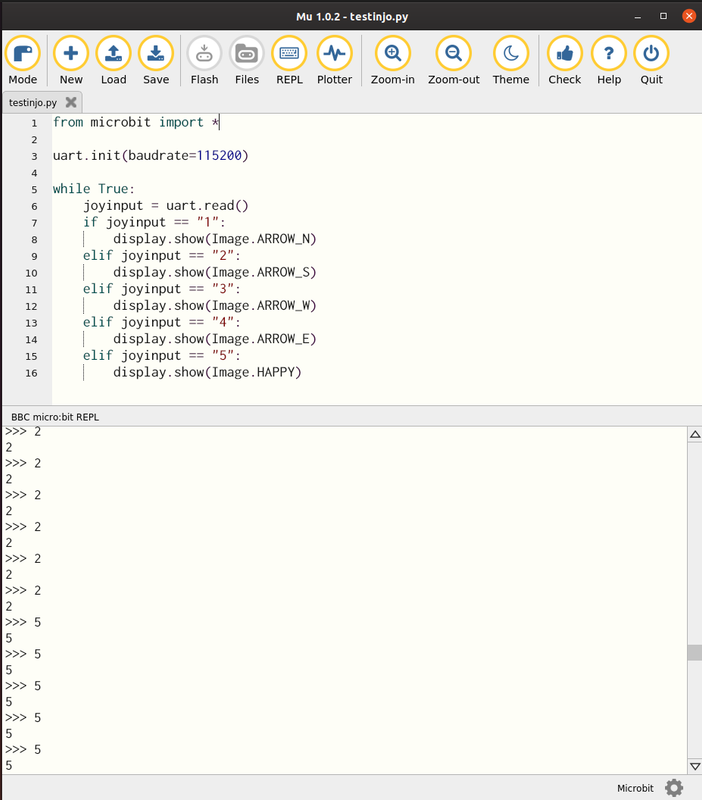Quit Mu editor

(x=651, y=60)
